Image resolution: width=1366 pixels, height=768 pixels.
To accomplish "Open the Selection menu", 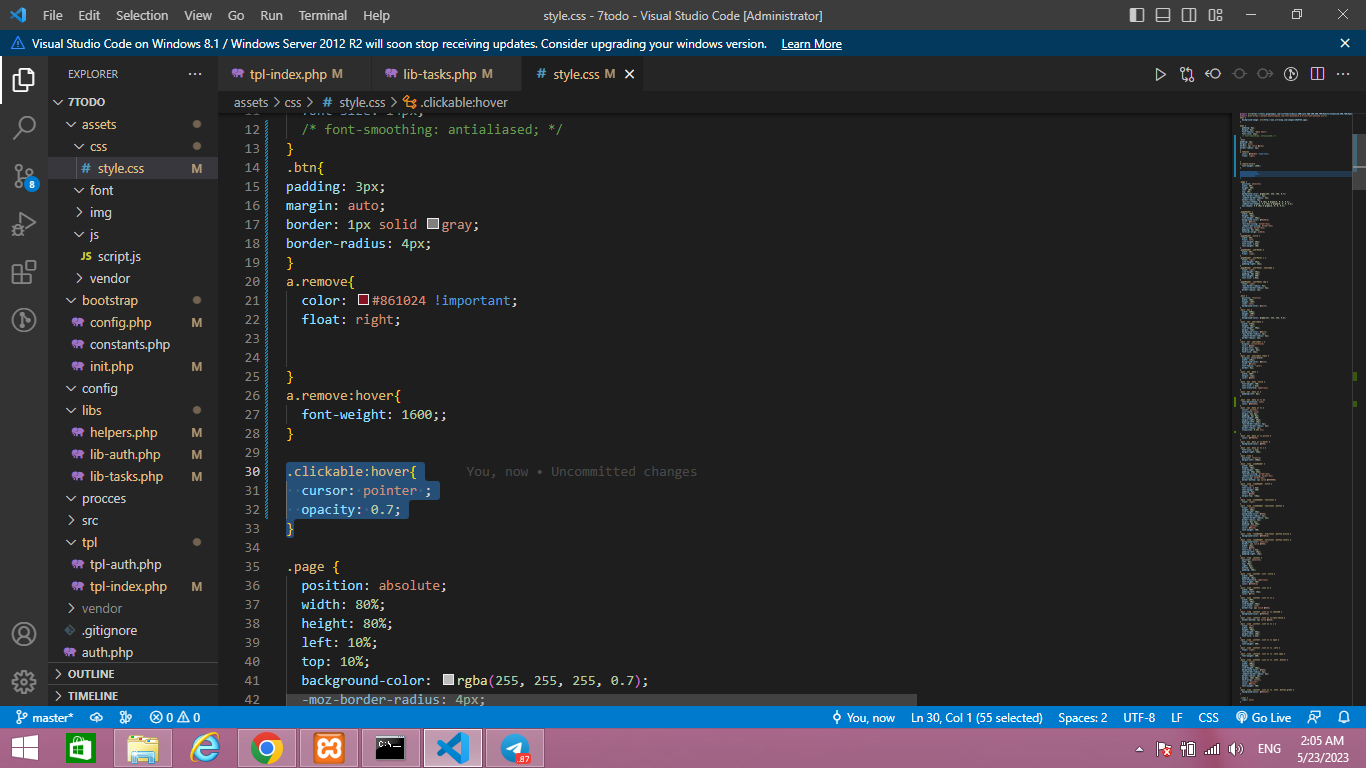I will (142, 15).
